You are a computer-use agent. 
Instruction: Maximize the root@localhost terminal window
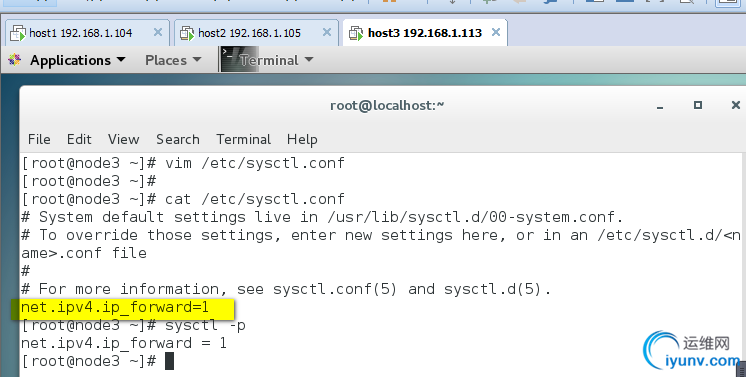[697, 105]
